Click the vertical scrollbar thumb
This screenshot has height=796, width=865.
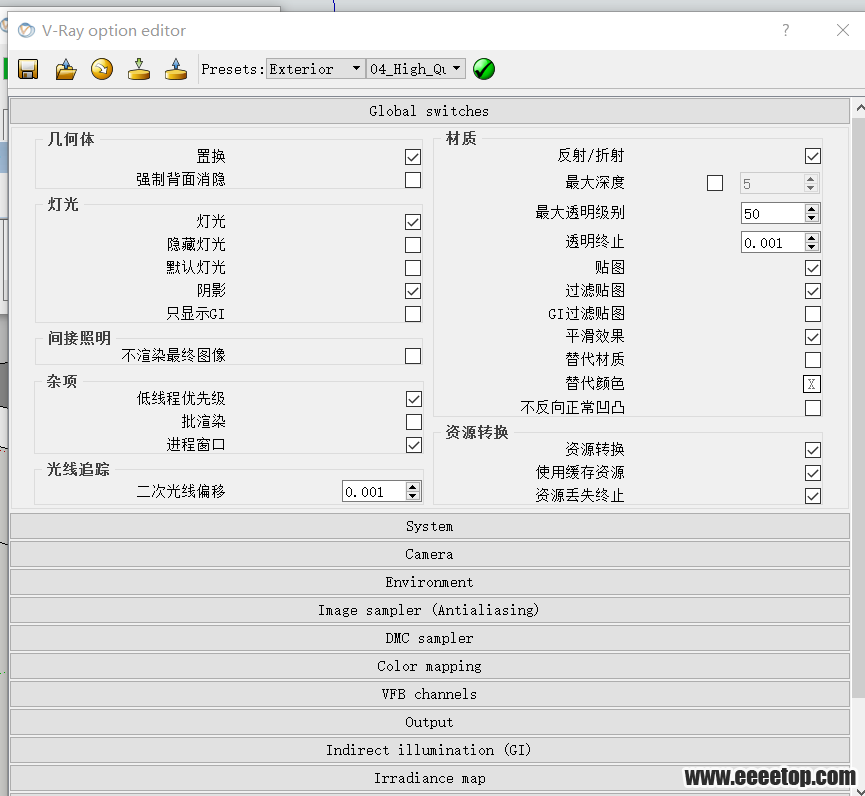[x=859, y=408]
